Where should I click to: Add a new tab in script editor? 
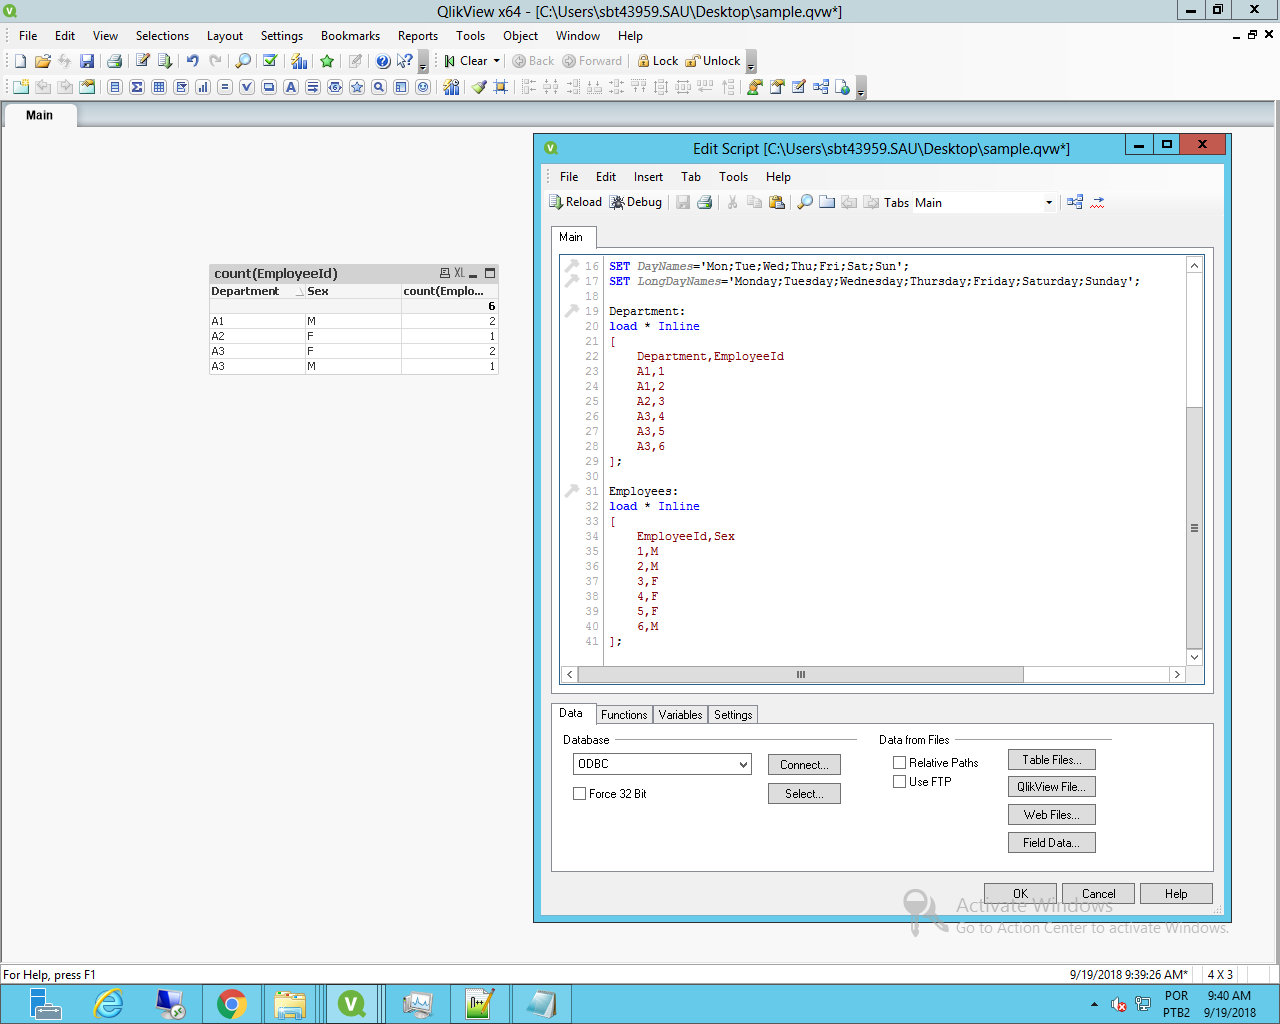[827, 202]
